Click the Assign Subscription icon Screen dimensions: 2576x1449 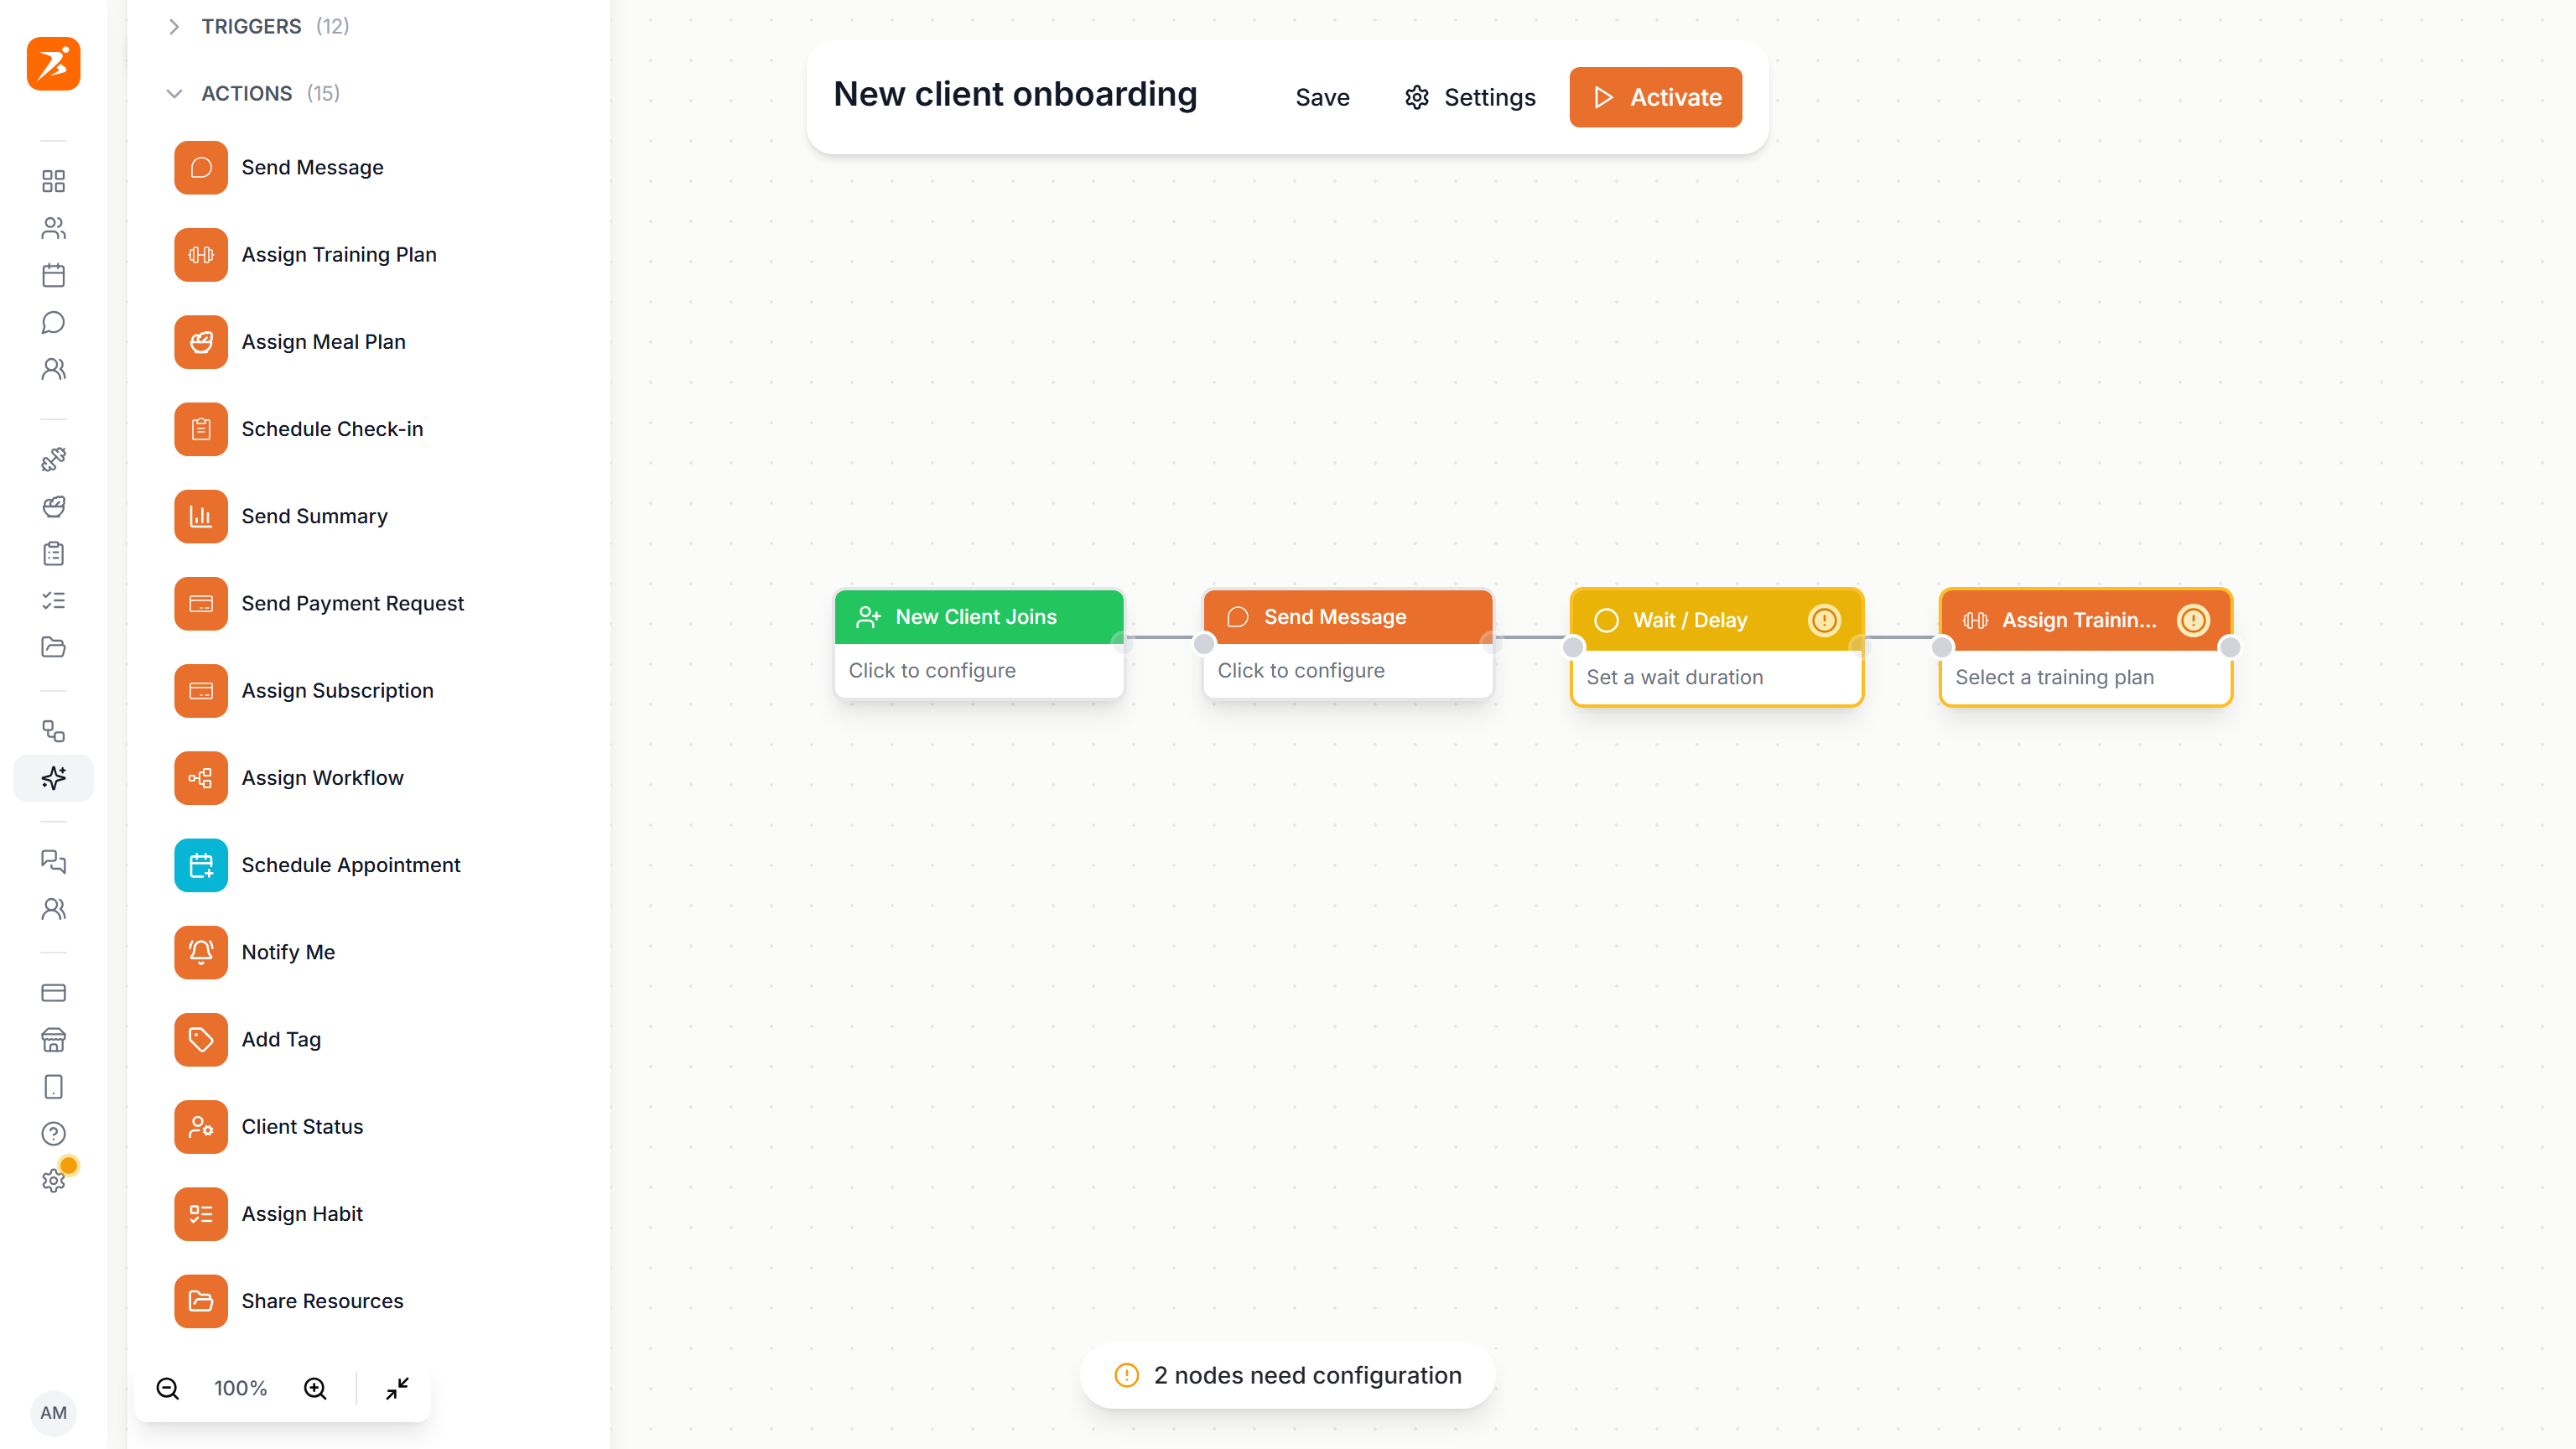pos(201,690)
